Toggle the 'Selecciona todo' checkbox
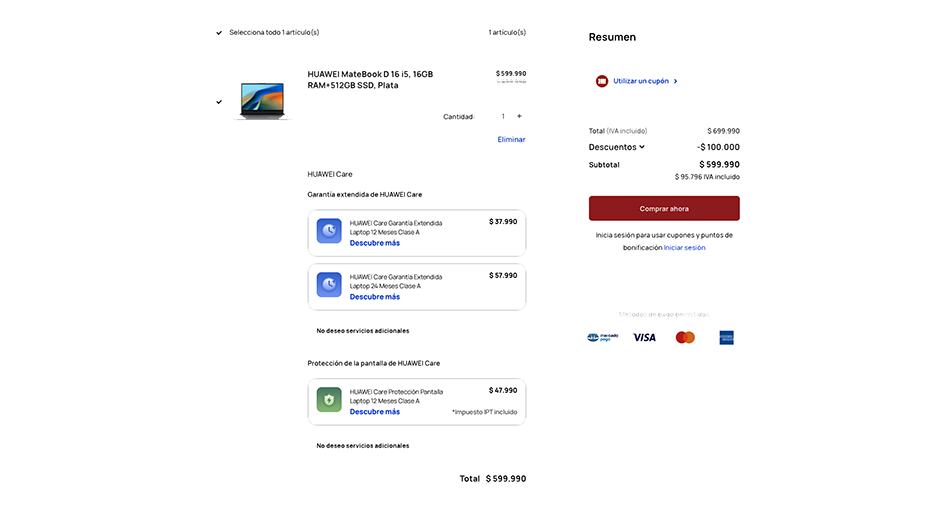 click(x=219, y=32)
